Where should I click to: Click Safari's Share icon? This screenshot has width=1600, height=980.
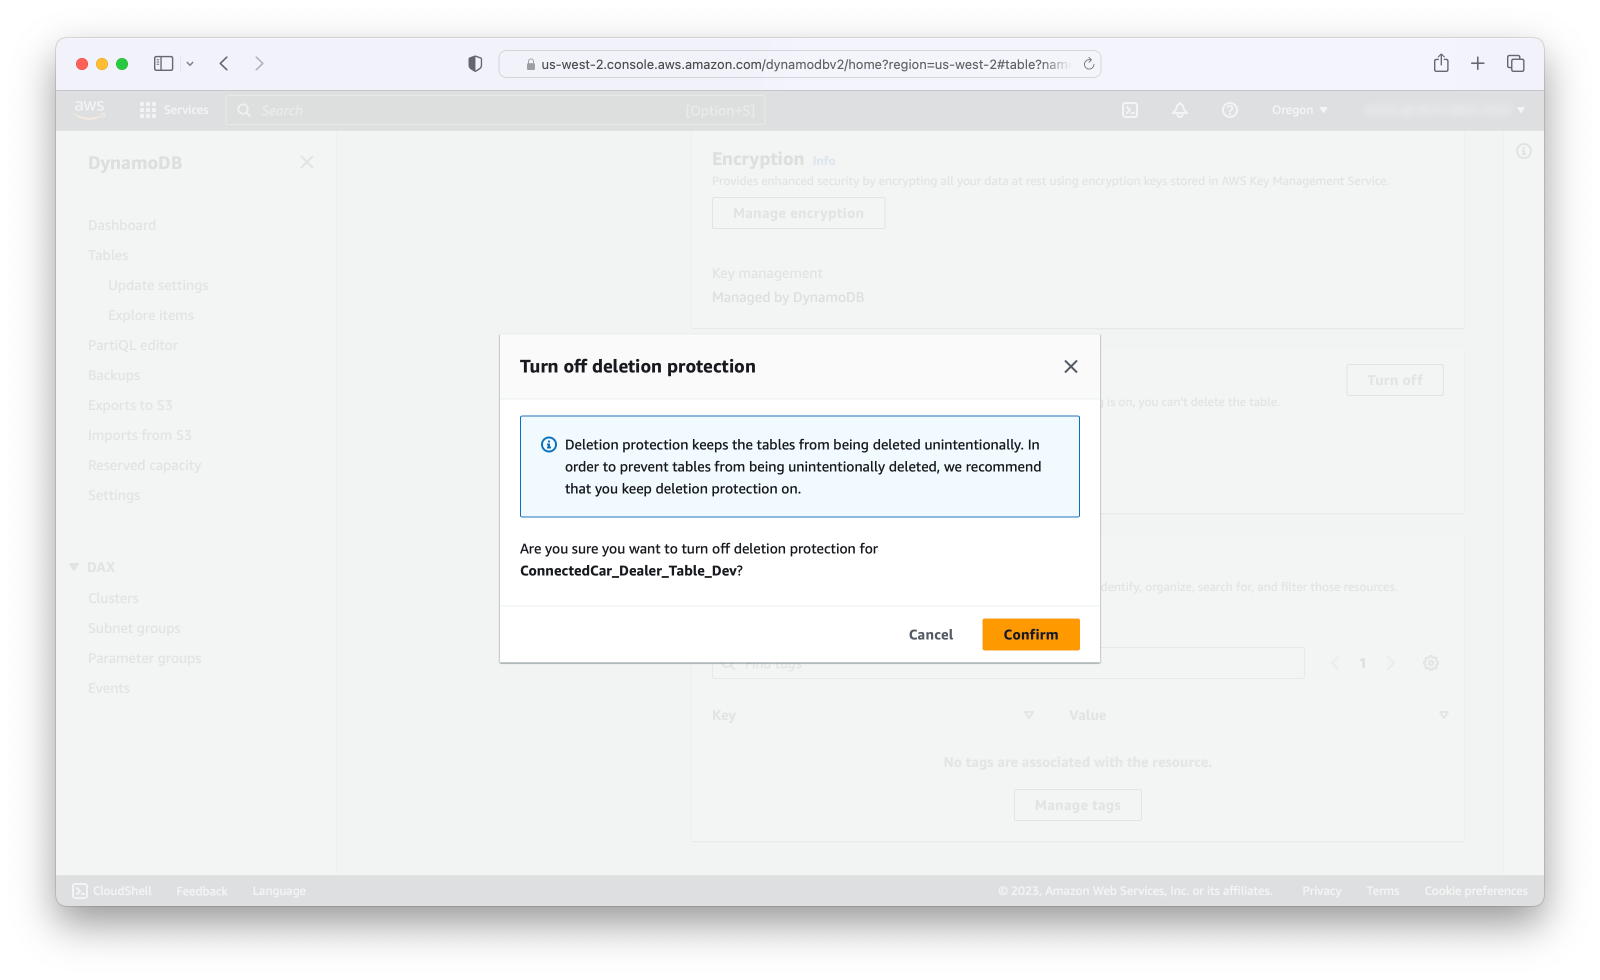[x=1441, y=63]
